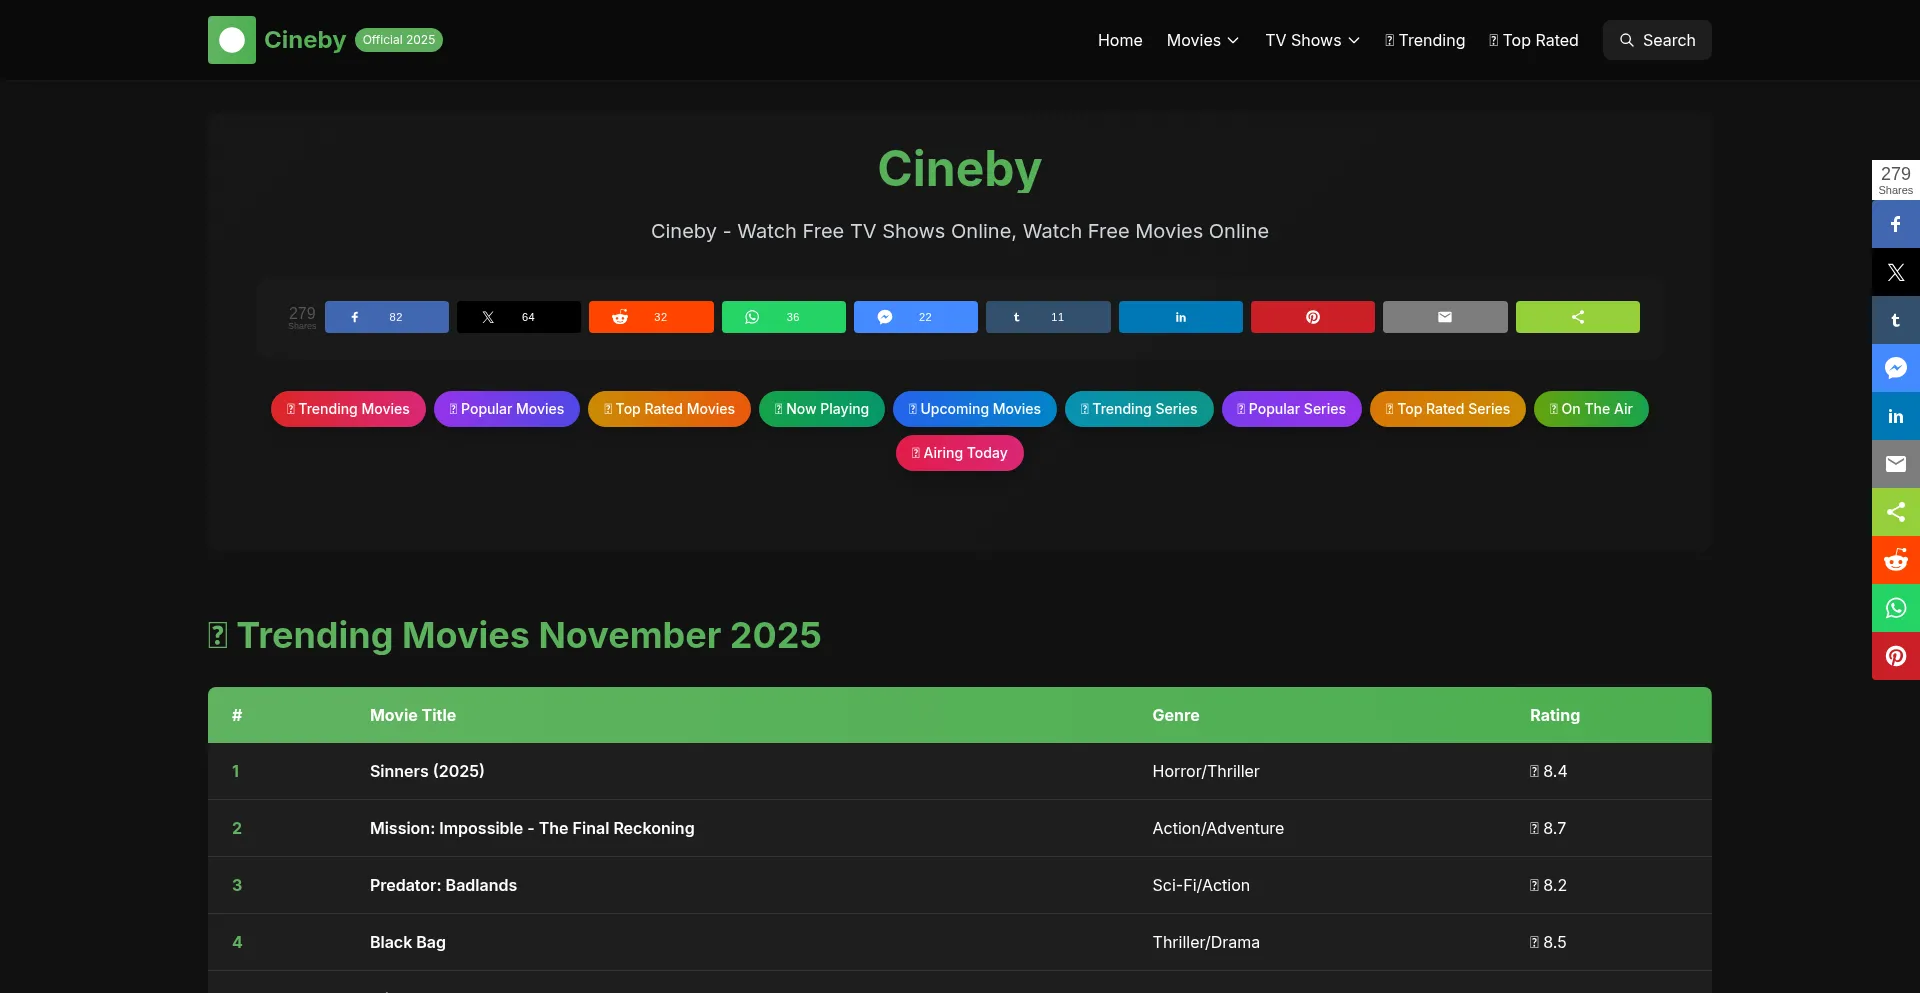Click the Movie Title column header
1920x993 pixels.
pyautogui.click(x=413, y=715)
